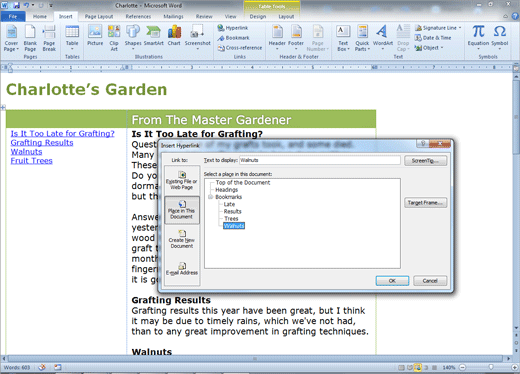Image resolution: width=520 pixels, height=374 pixels.
Task: Switch to the Page Layout tab
Action: click(x=99, y=16)
